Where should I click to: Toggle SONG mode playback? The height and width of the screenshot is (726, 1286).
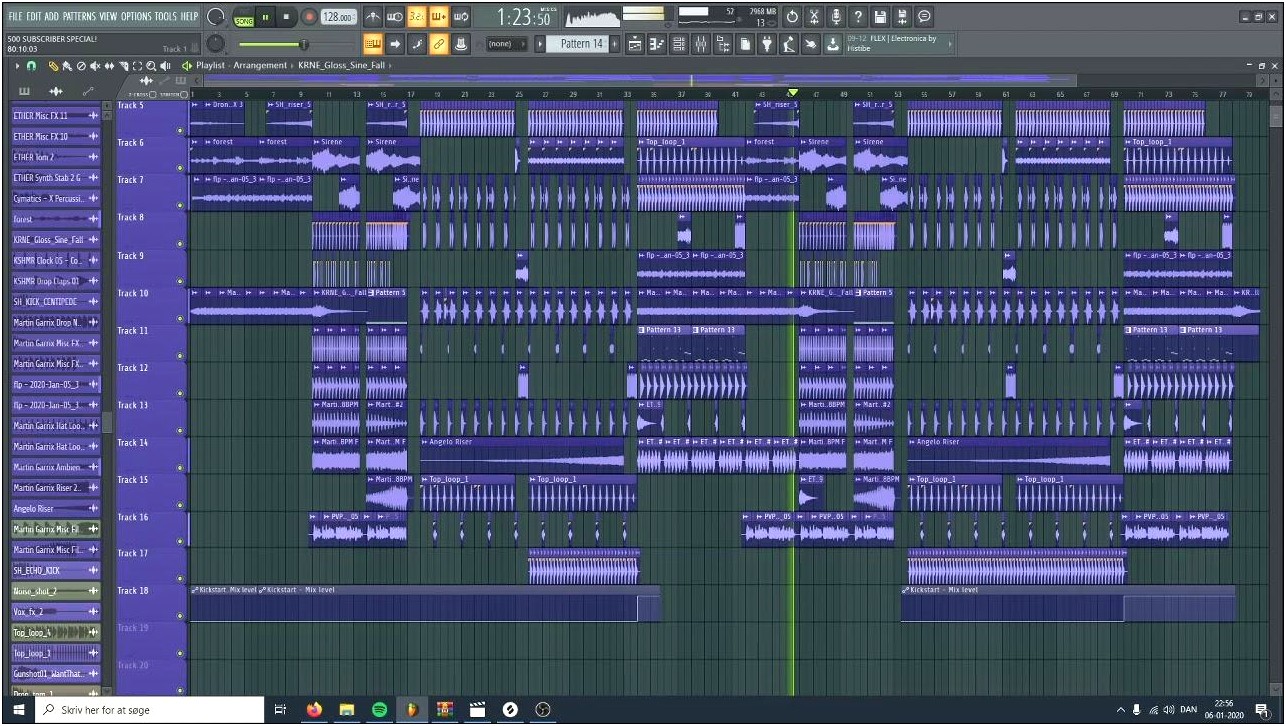pos(244,21)
